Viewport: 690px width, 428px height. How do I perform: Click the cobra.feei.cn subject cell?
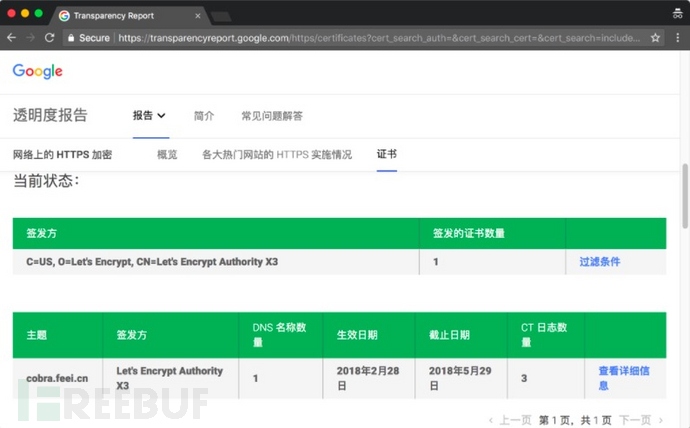pos(57,378)
